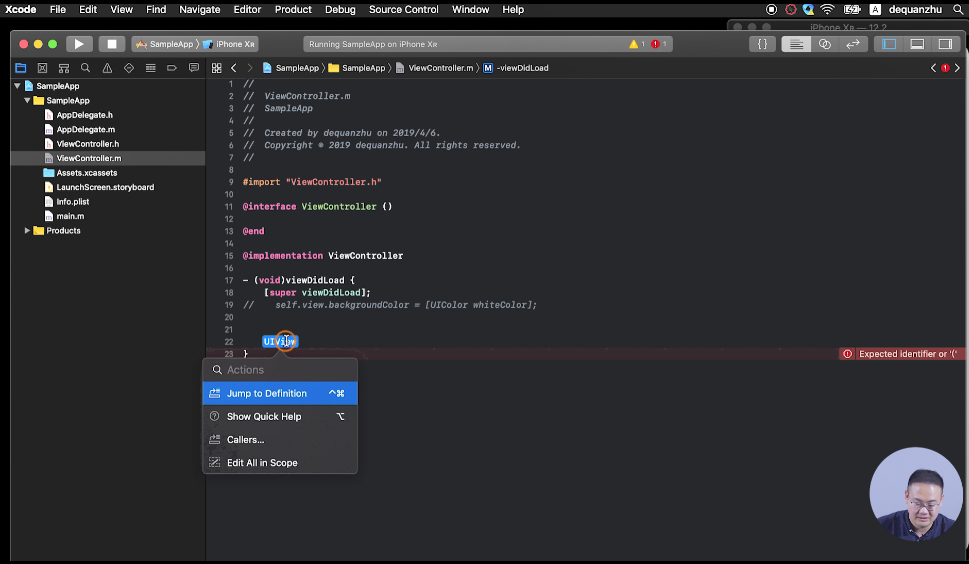Click the Code Snippets library braces icon
This screenshot has width=969, height=564.
(x=762, y=44)
